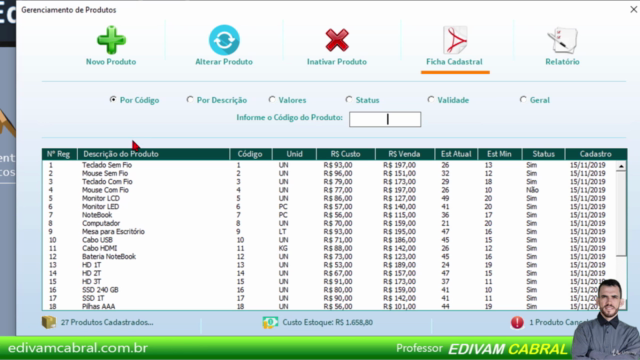Select the SSD 240 GB row
Screen dimensions: 640x360
(329, 290)
